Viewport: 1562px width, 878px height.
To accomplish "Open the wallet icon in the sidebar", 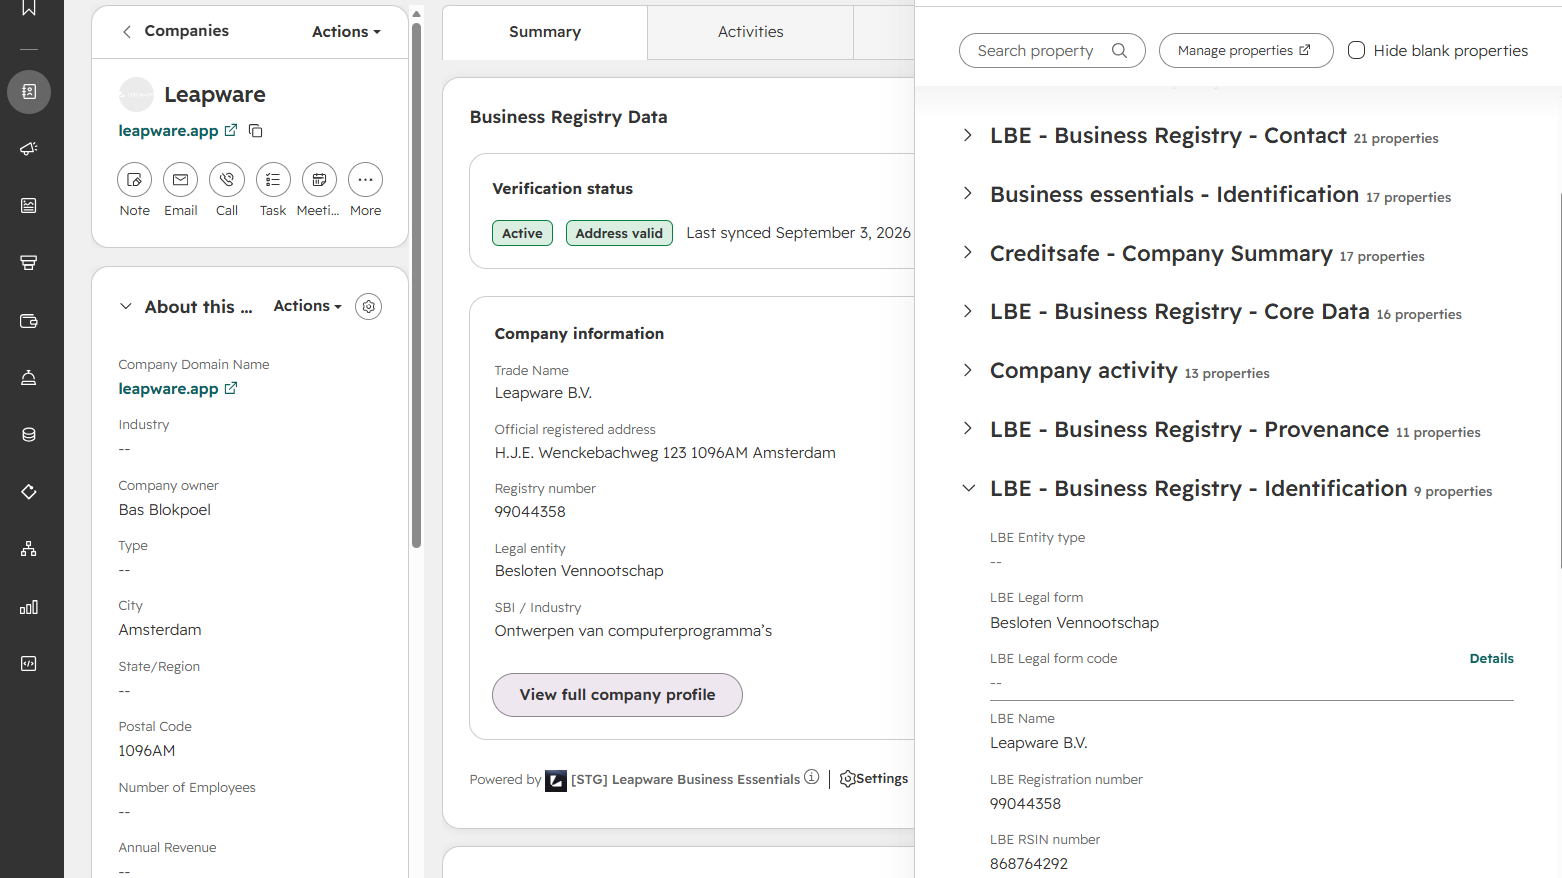I will click(x=29, y=321).
